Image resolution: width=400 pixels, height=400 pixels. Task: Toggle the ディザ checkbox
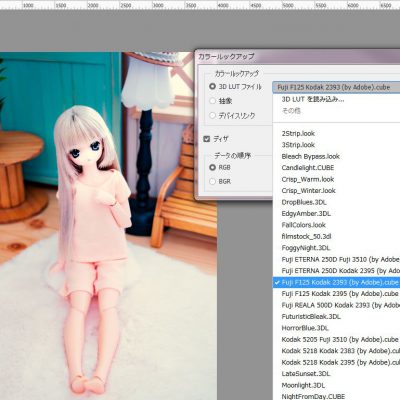207,139
